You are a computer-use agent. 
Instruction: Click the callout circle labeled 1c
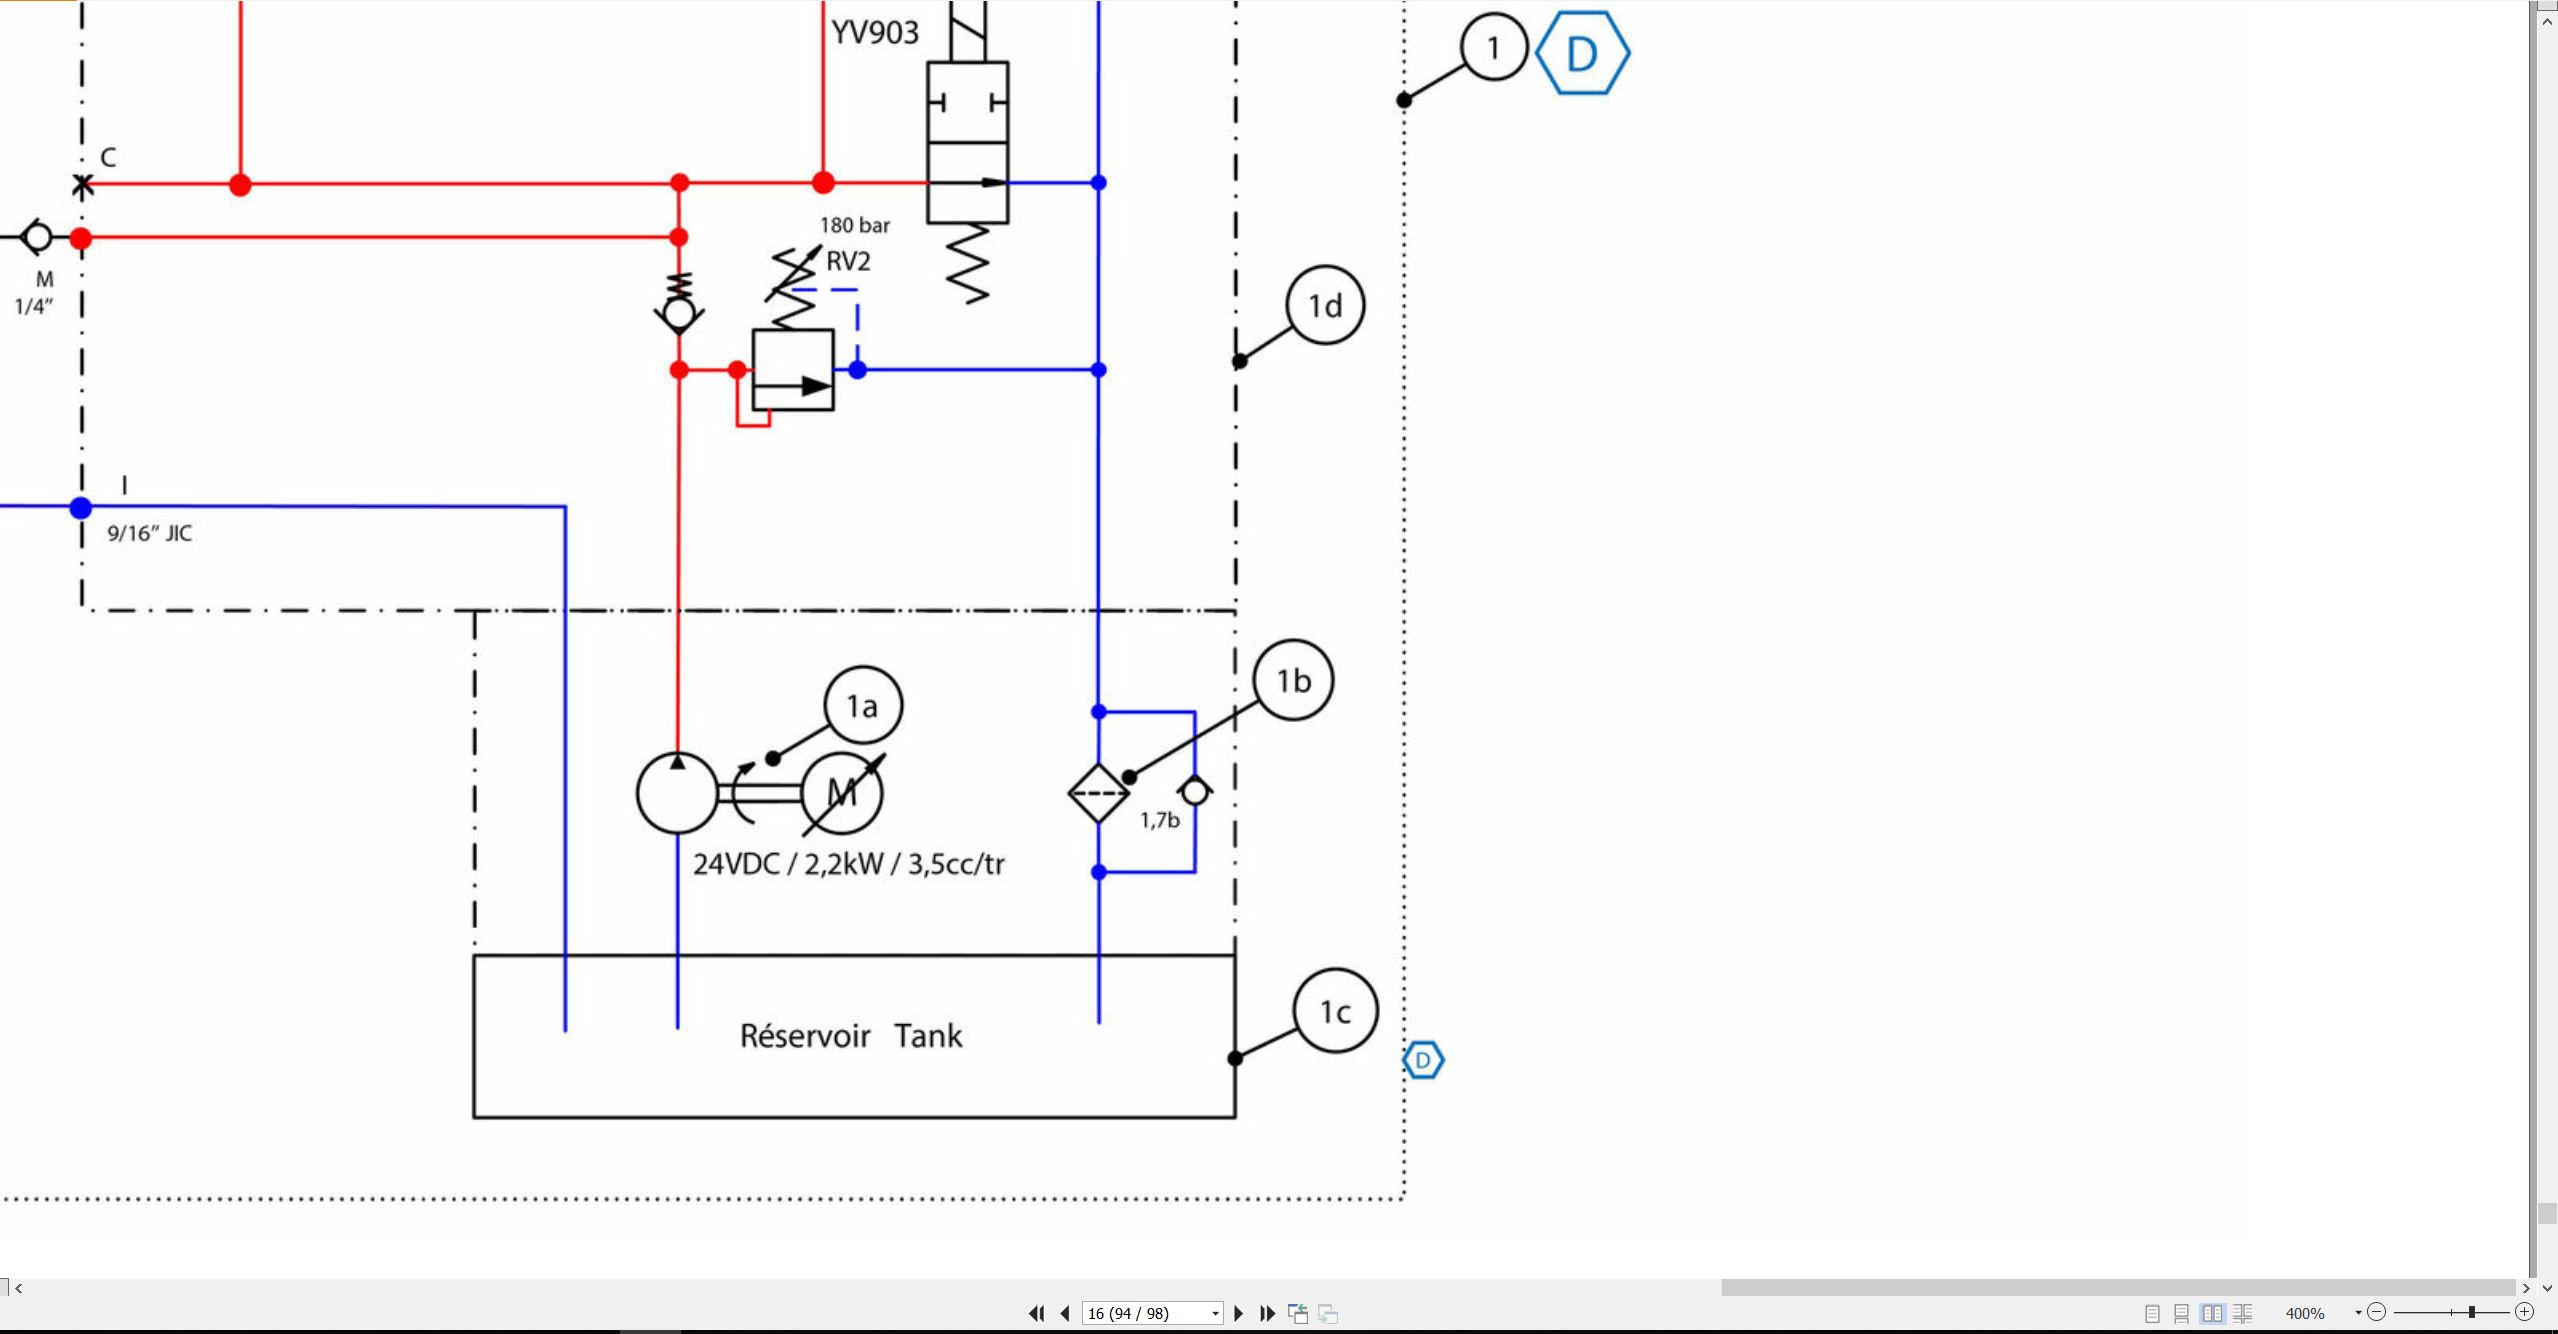coord(1336,1011)
